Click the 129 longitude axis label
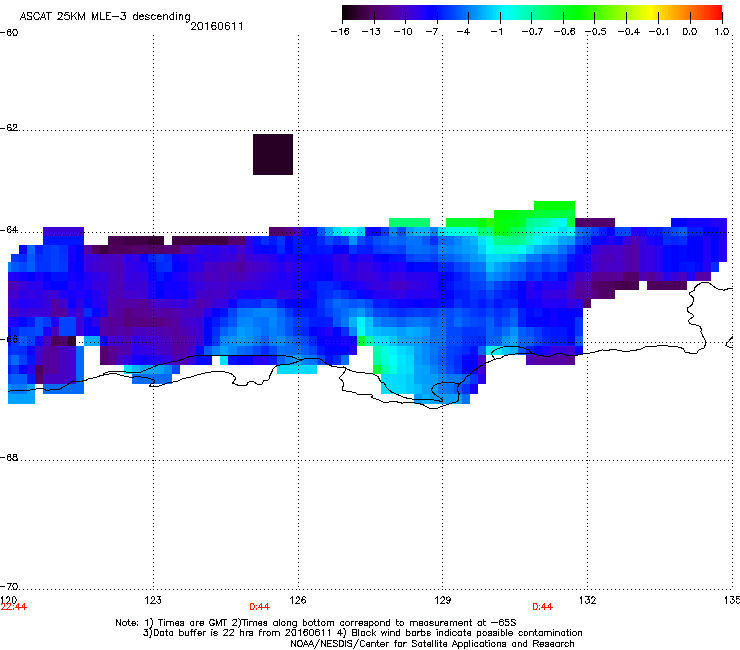Screen dimensions: 740x650 point(443,600)
